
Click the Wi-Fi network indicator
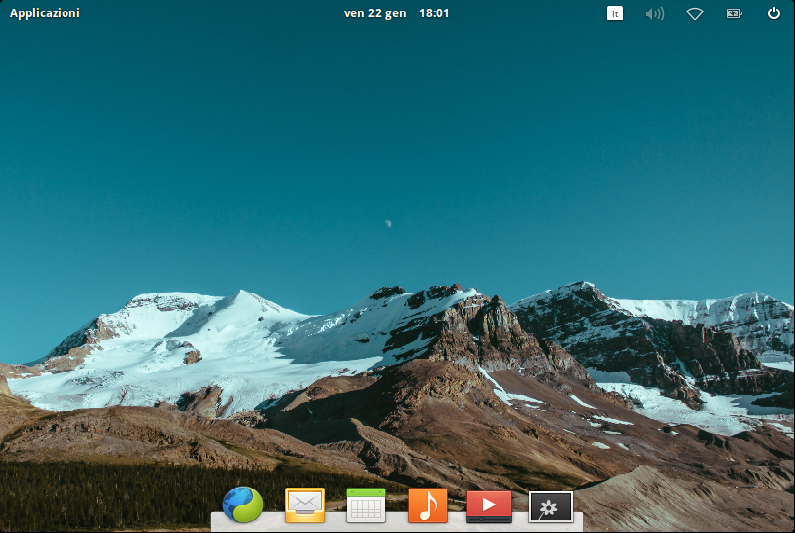[695, 13]
